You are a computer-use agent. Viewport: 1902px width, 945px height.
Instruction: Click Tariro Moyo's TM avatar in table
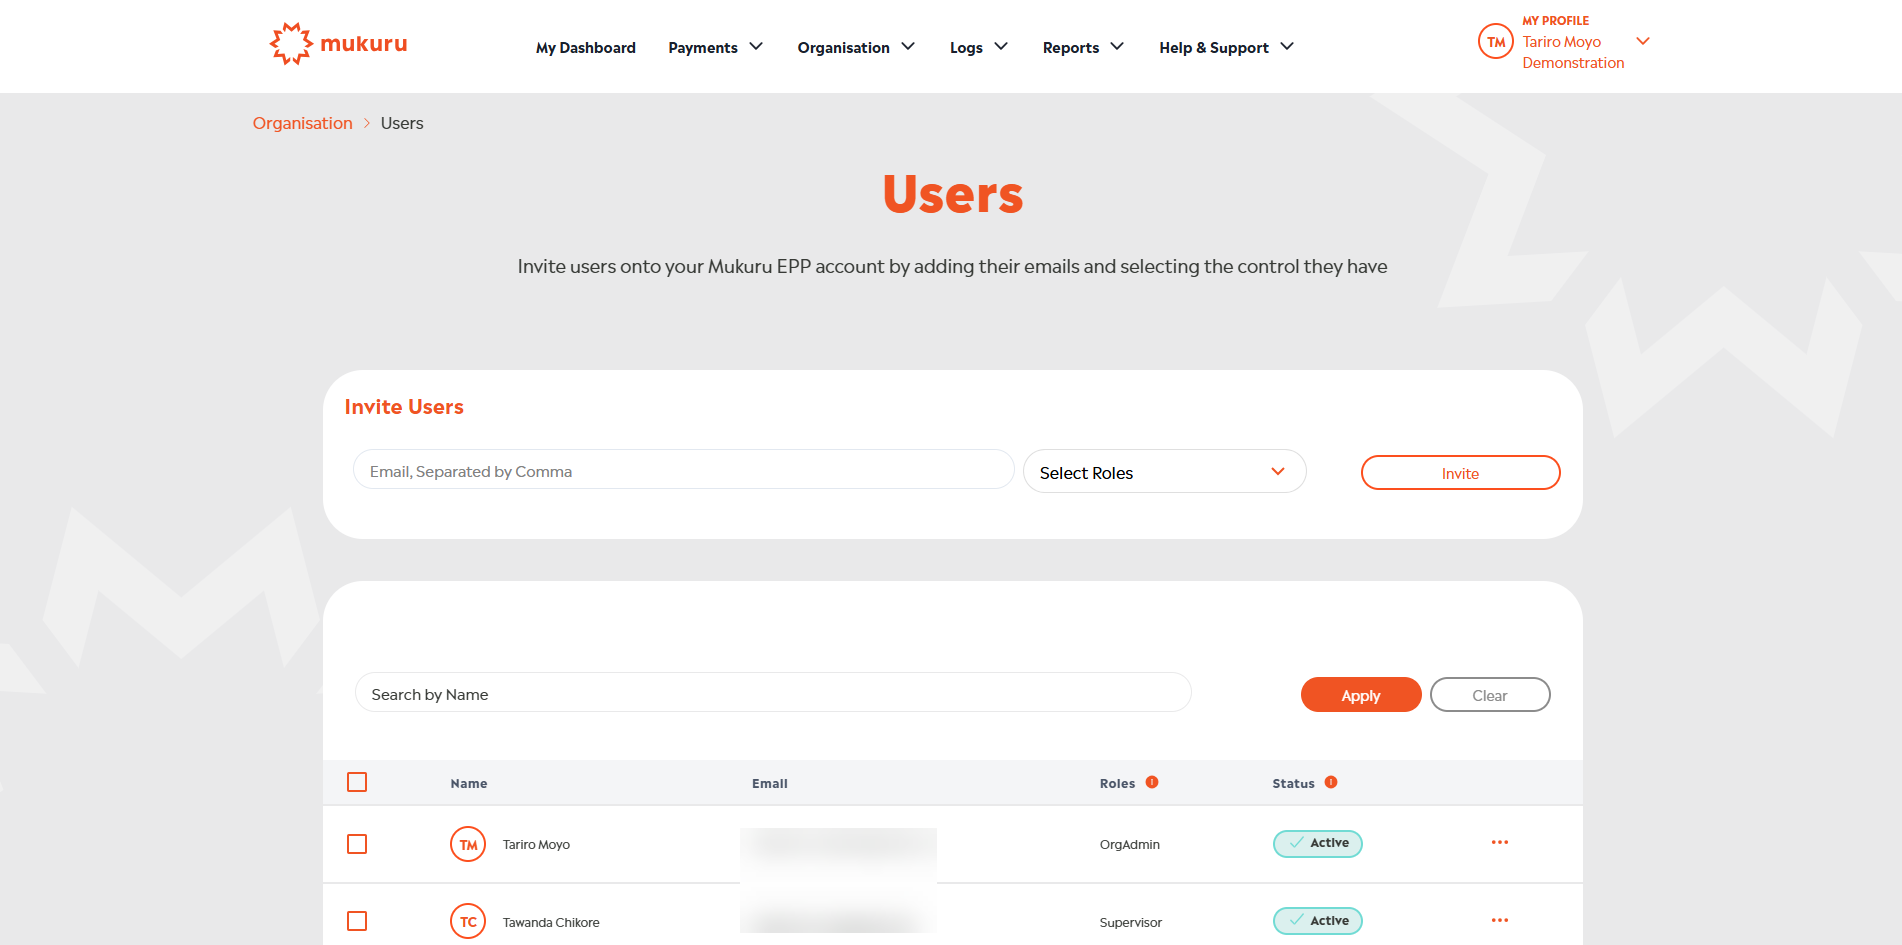[x=468, y=845]
